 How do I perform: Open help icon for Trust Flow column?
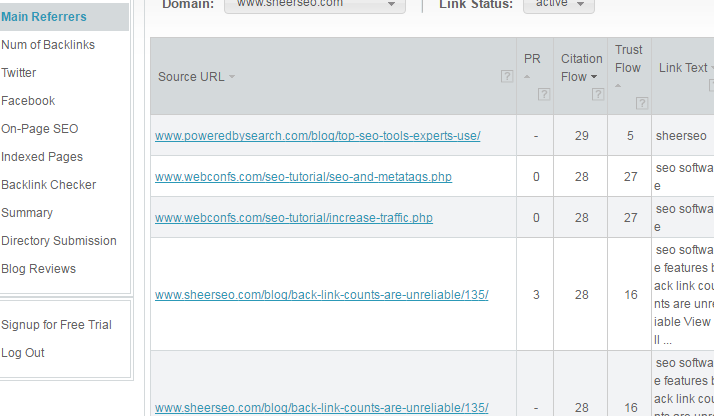[x=642, y=103]
